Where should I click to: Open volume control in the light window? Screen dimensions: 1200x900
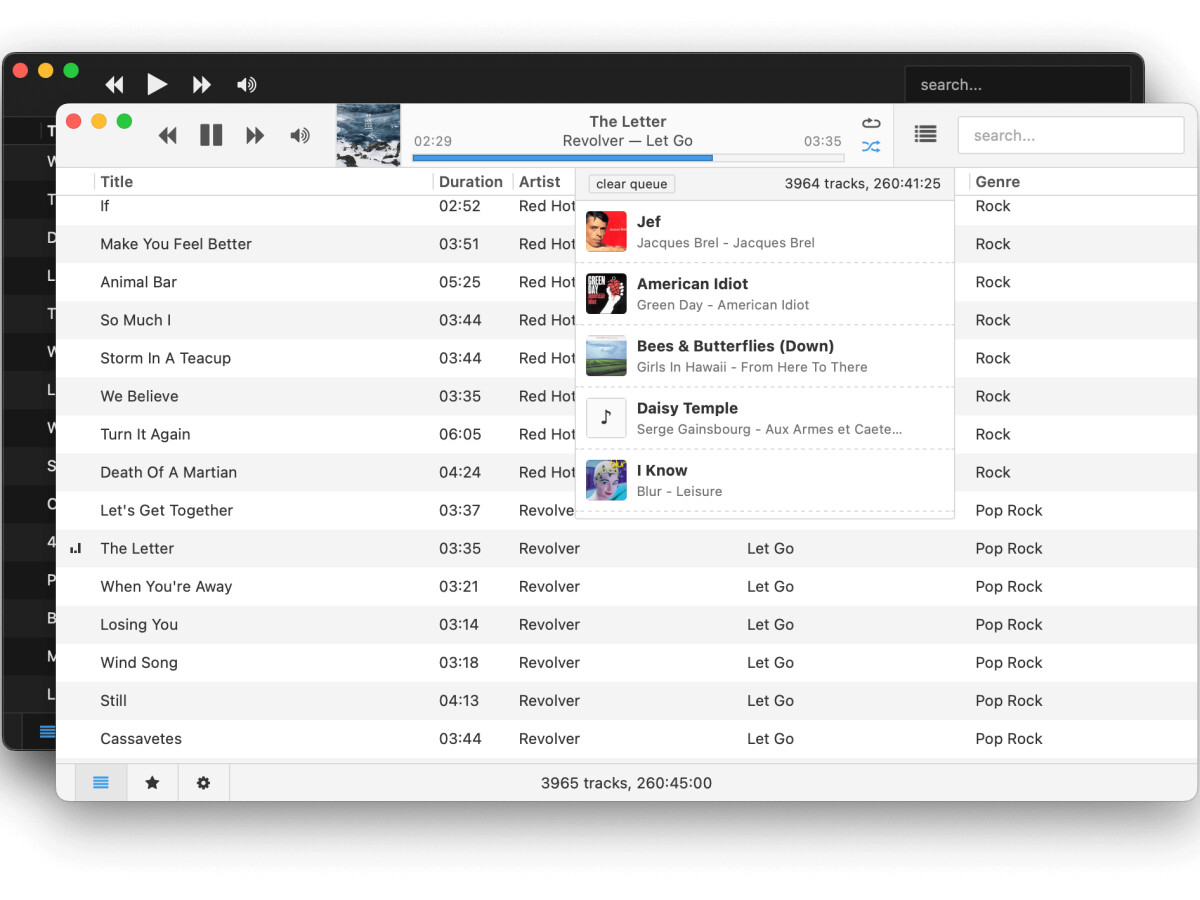[299, 135]
